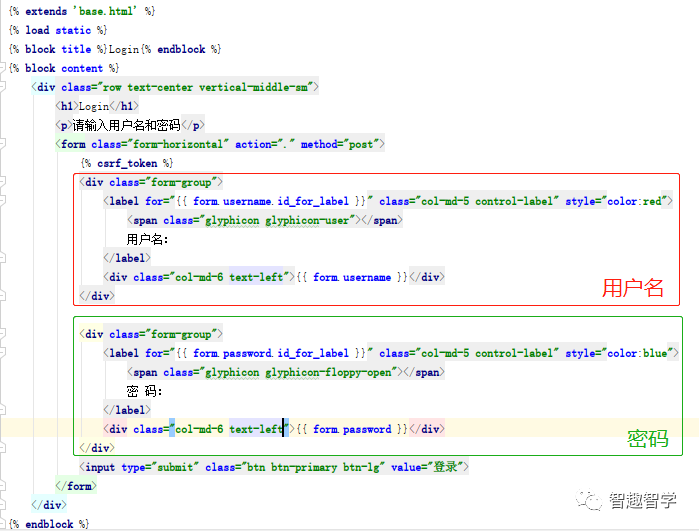The width and height of the screenshot is (699, 531).
Task: Click the glyphicon-floppy-open span line
Action: coord(286,372)
